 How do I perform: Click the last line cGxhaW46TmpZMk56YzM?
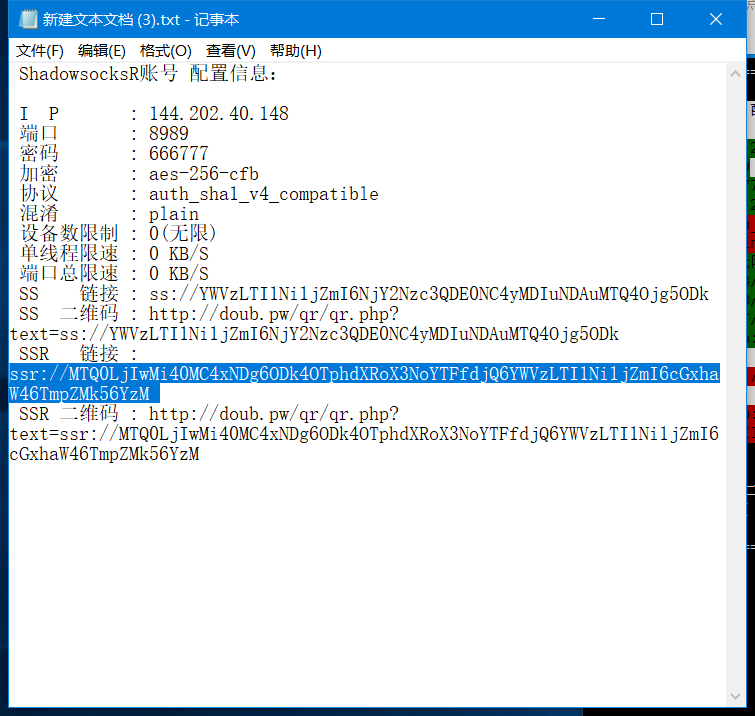click(x=104, y=454)
